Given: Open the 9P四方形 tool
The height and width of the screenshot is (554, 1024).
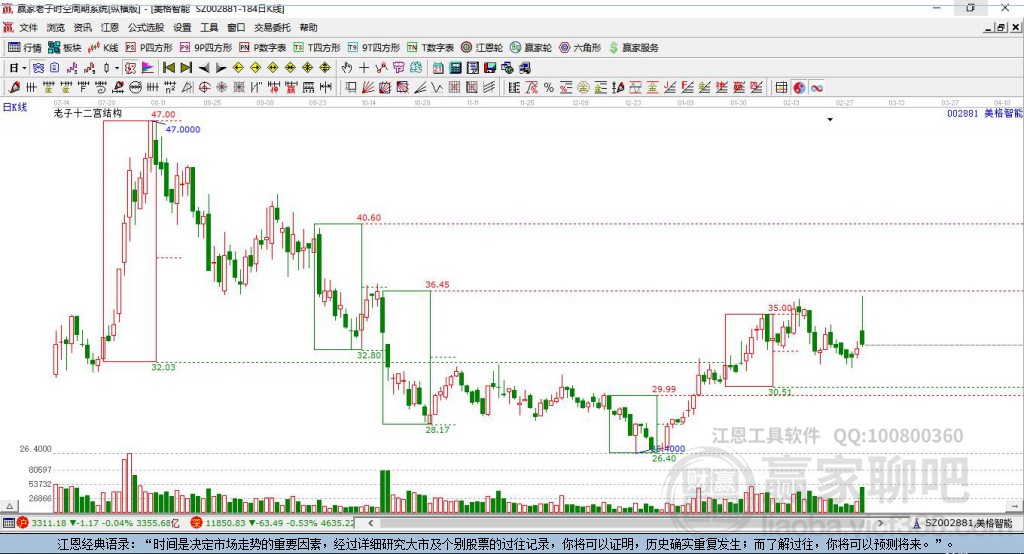Looking at the screenshot, I should click(206, 48).
